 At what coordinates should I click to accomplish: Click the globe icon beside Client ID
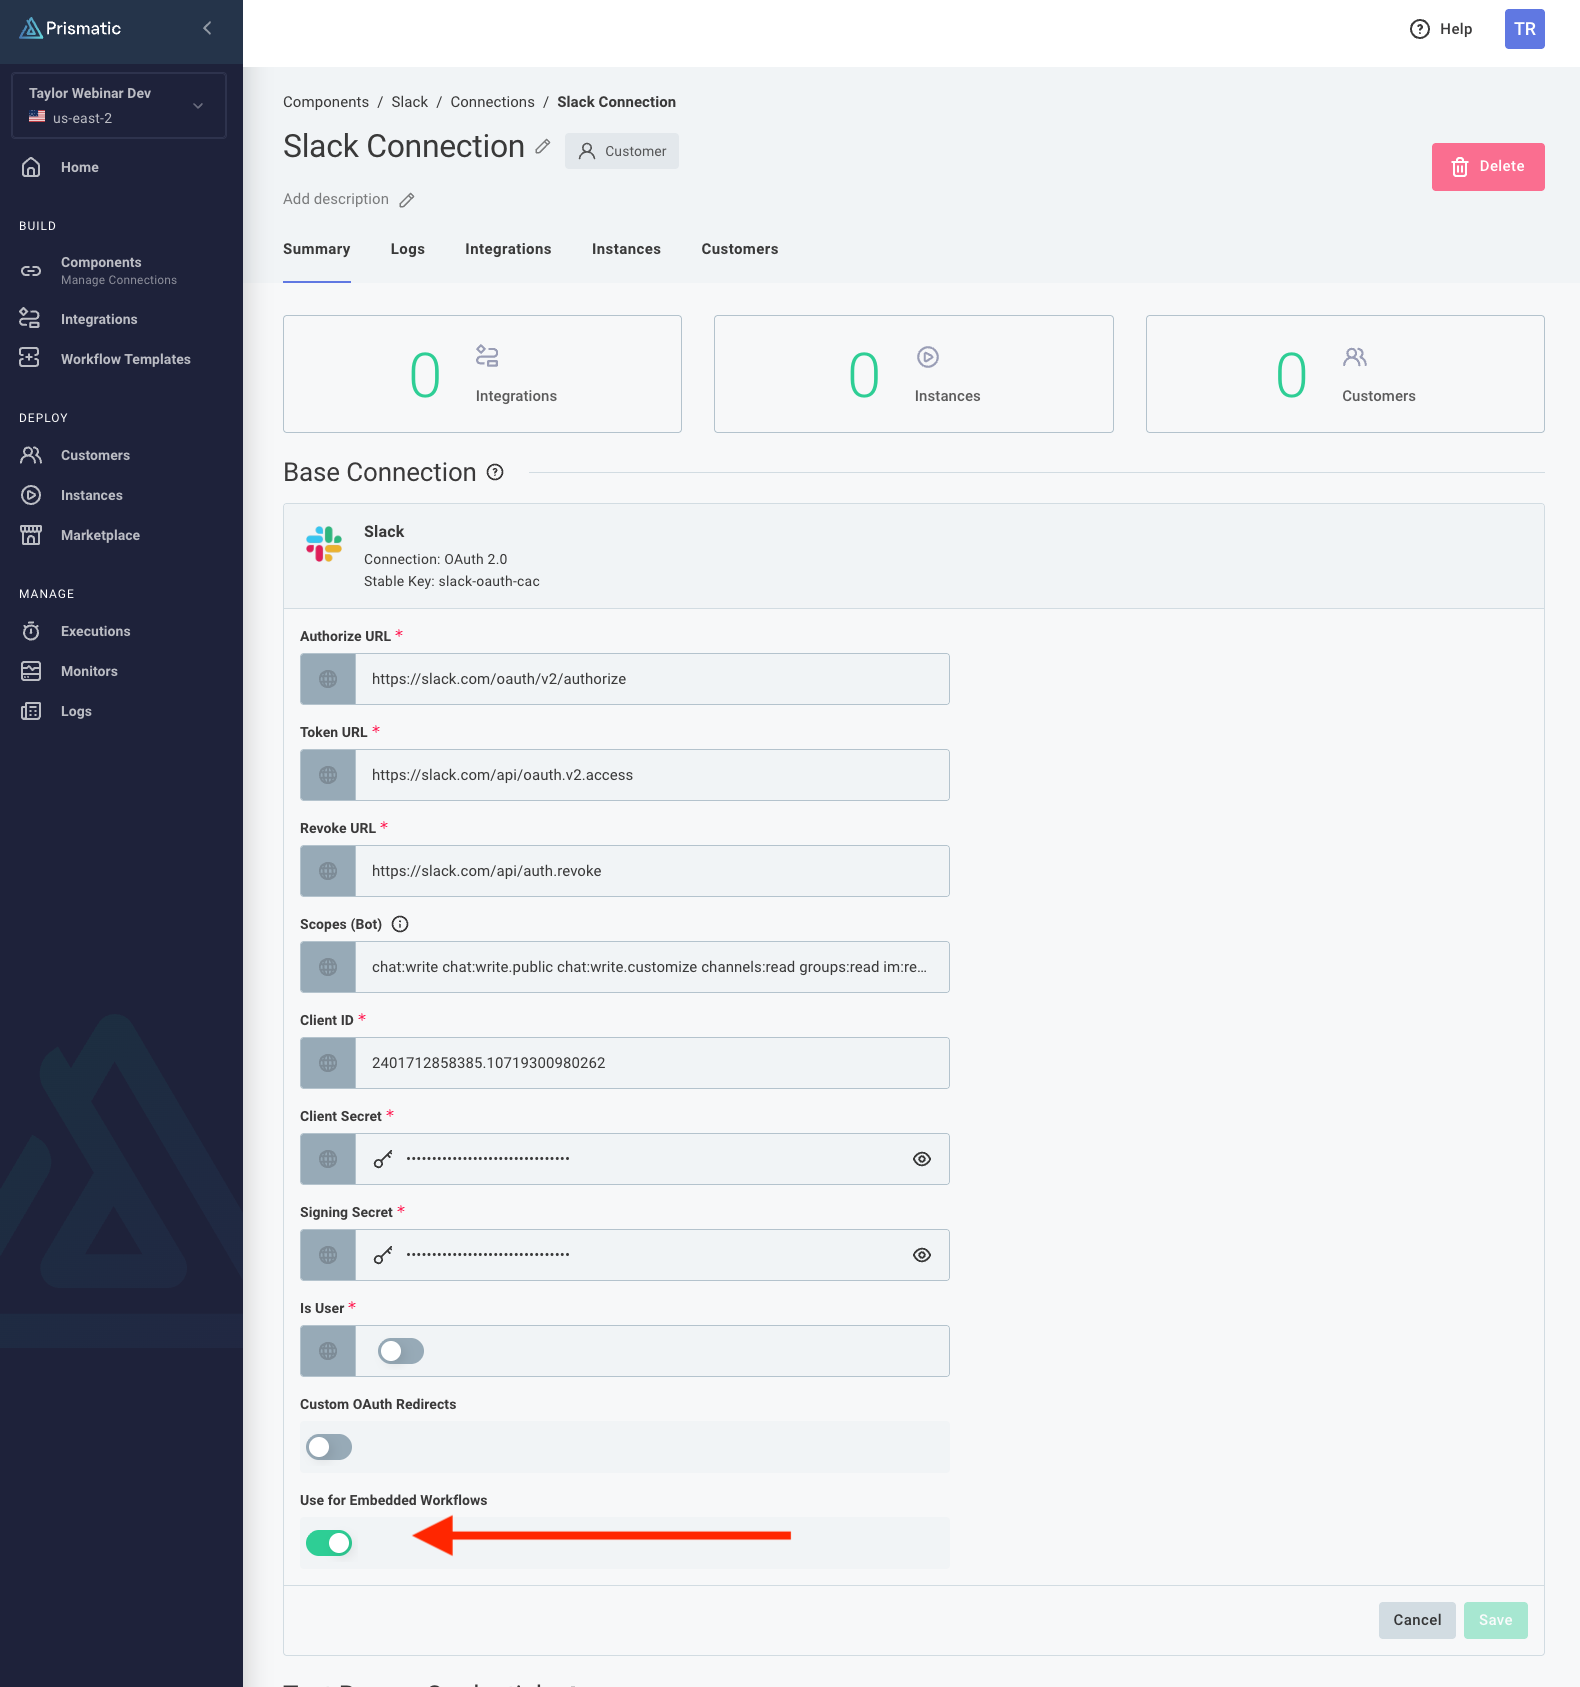[328, 1063]
